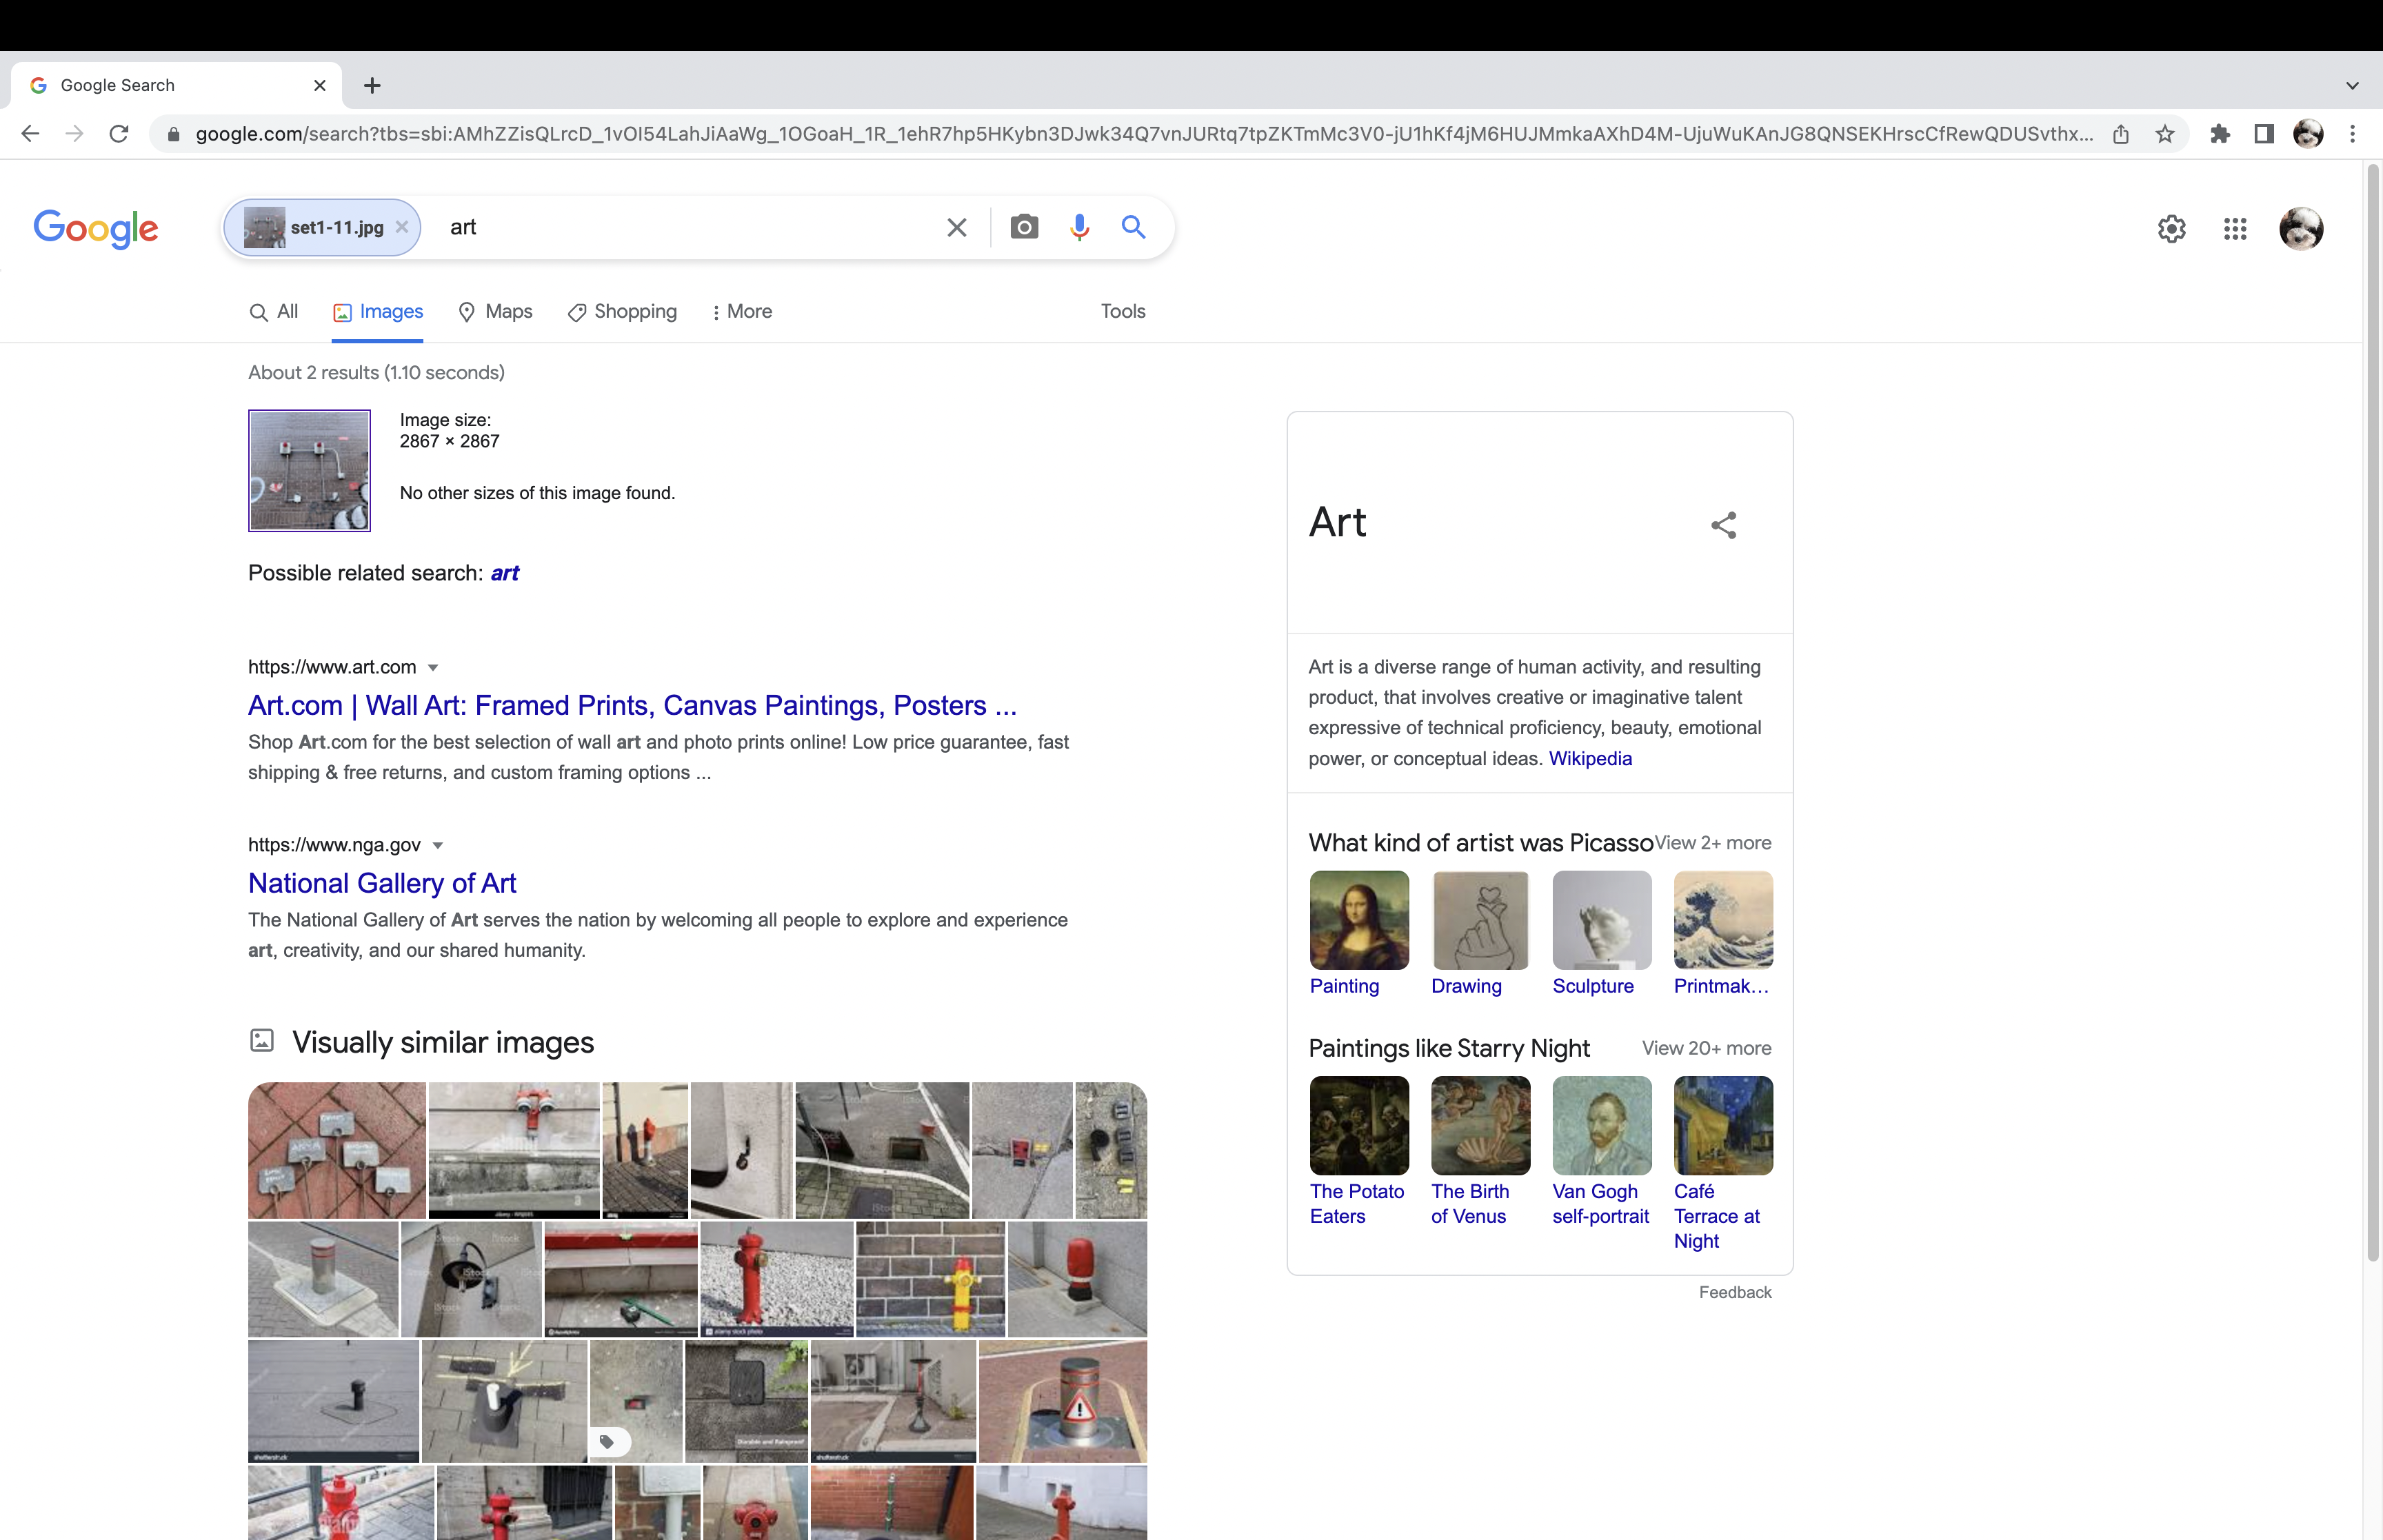
Task: Clear the search box text
Action: (x=956, y=227)
